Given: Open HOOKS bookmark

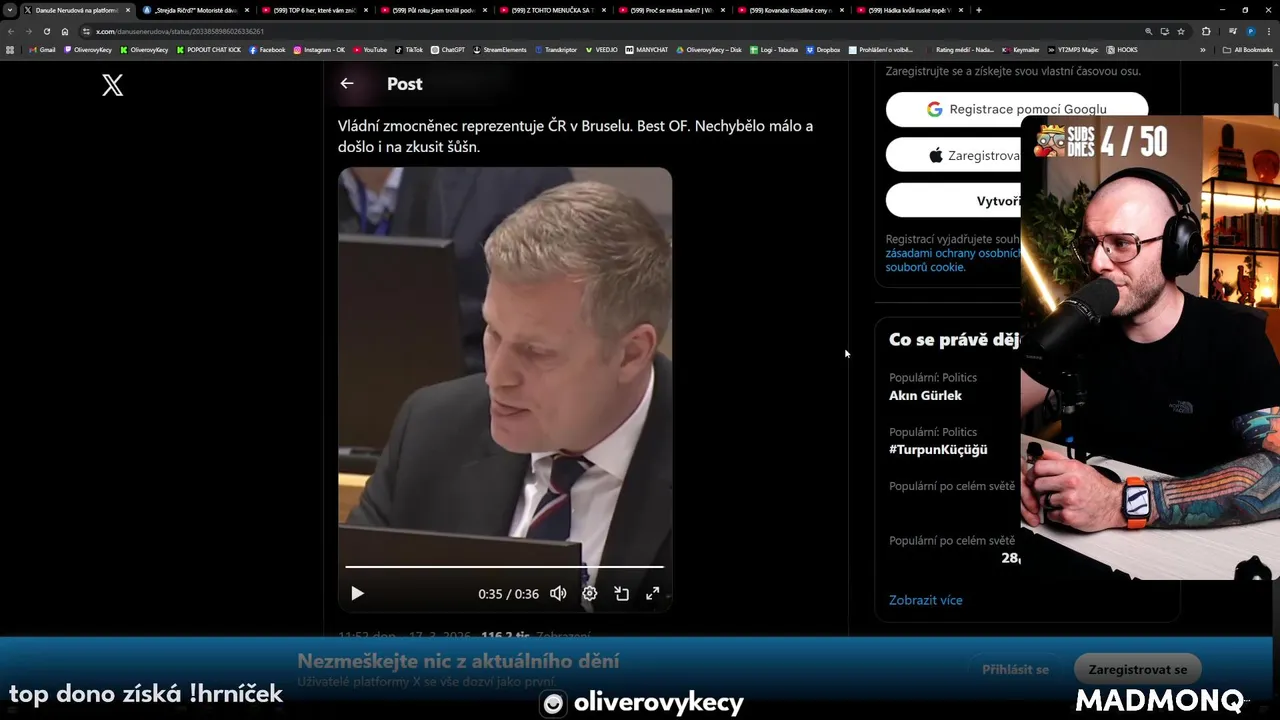Looking at the screenshot, I should (1122, 49).
